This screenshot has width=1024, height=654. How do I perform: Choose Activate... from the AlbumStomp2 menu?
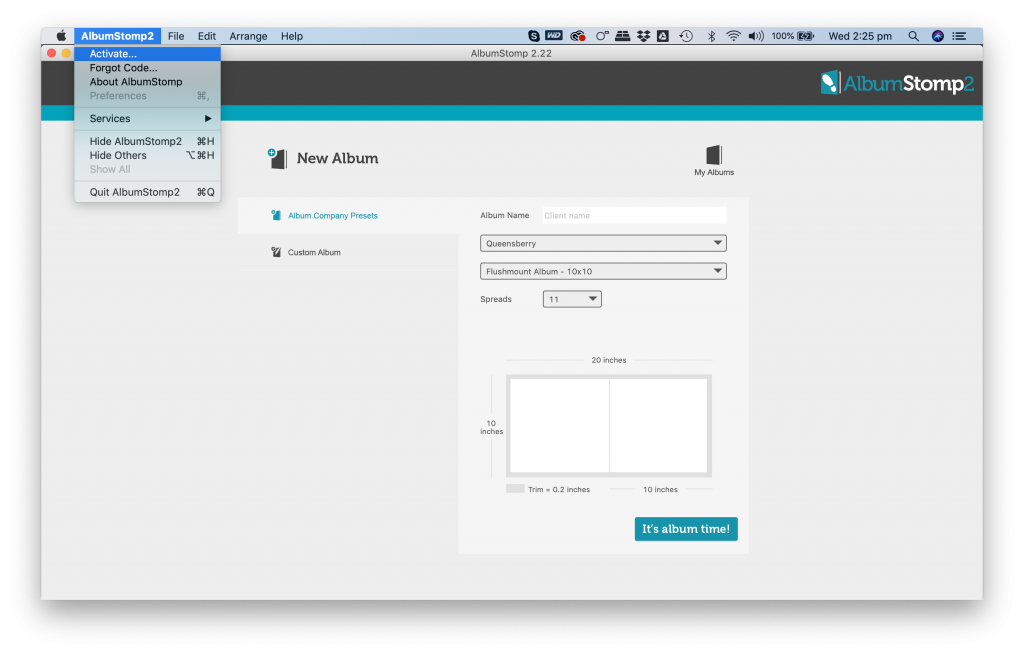coord(113,54)
